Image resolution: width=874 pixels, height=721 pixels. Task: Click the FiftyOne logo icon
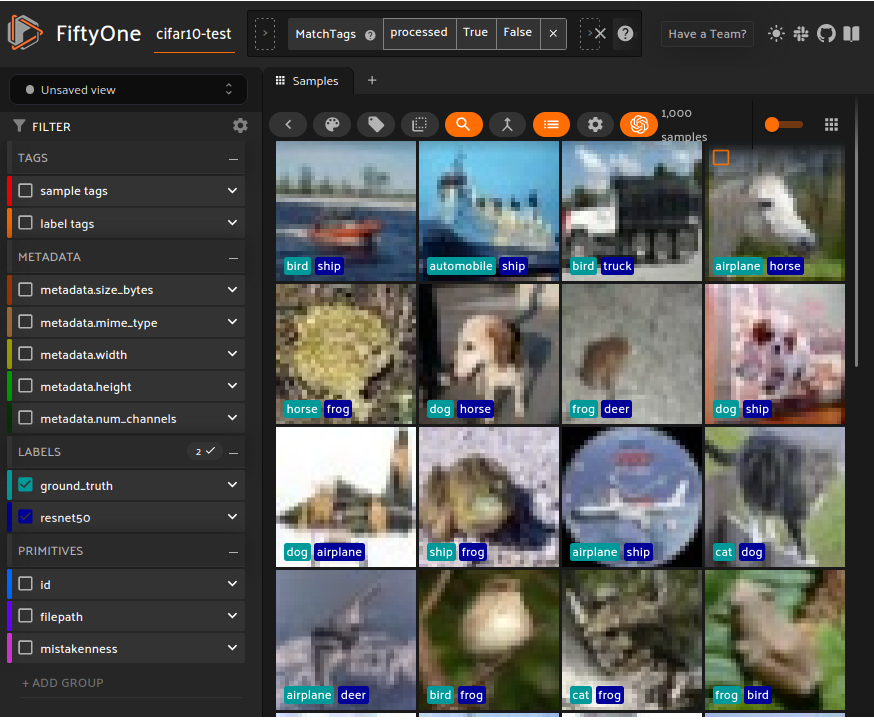point(25,32)
